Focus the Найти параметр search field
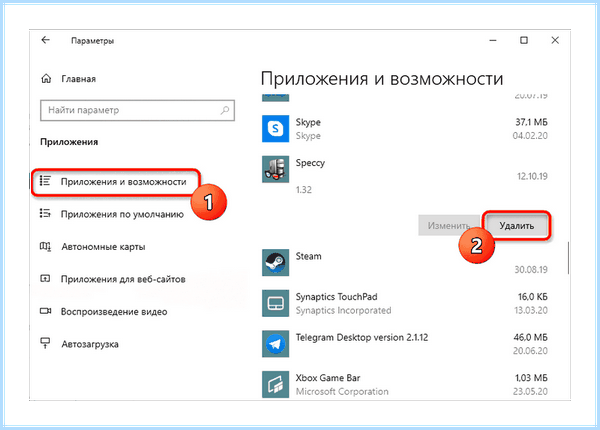This screenshot has width=600, height=430. pos(137,110)
